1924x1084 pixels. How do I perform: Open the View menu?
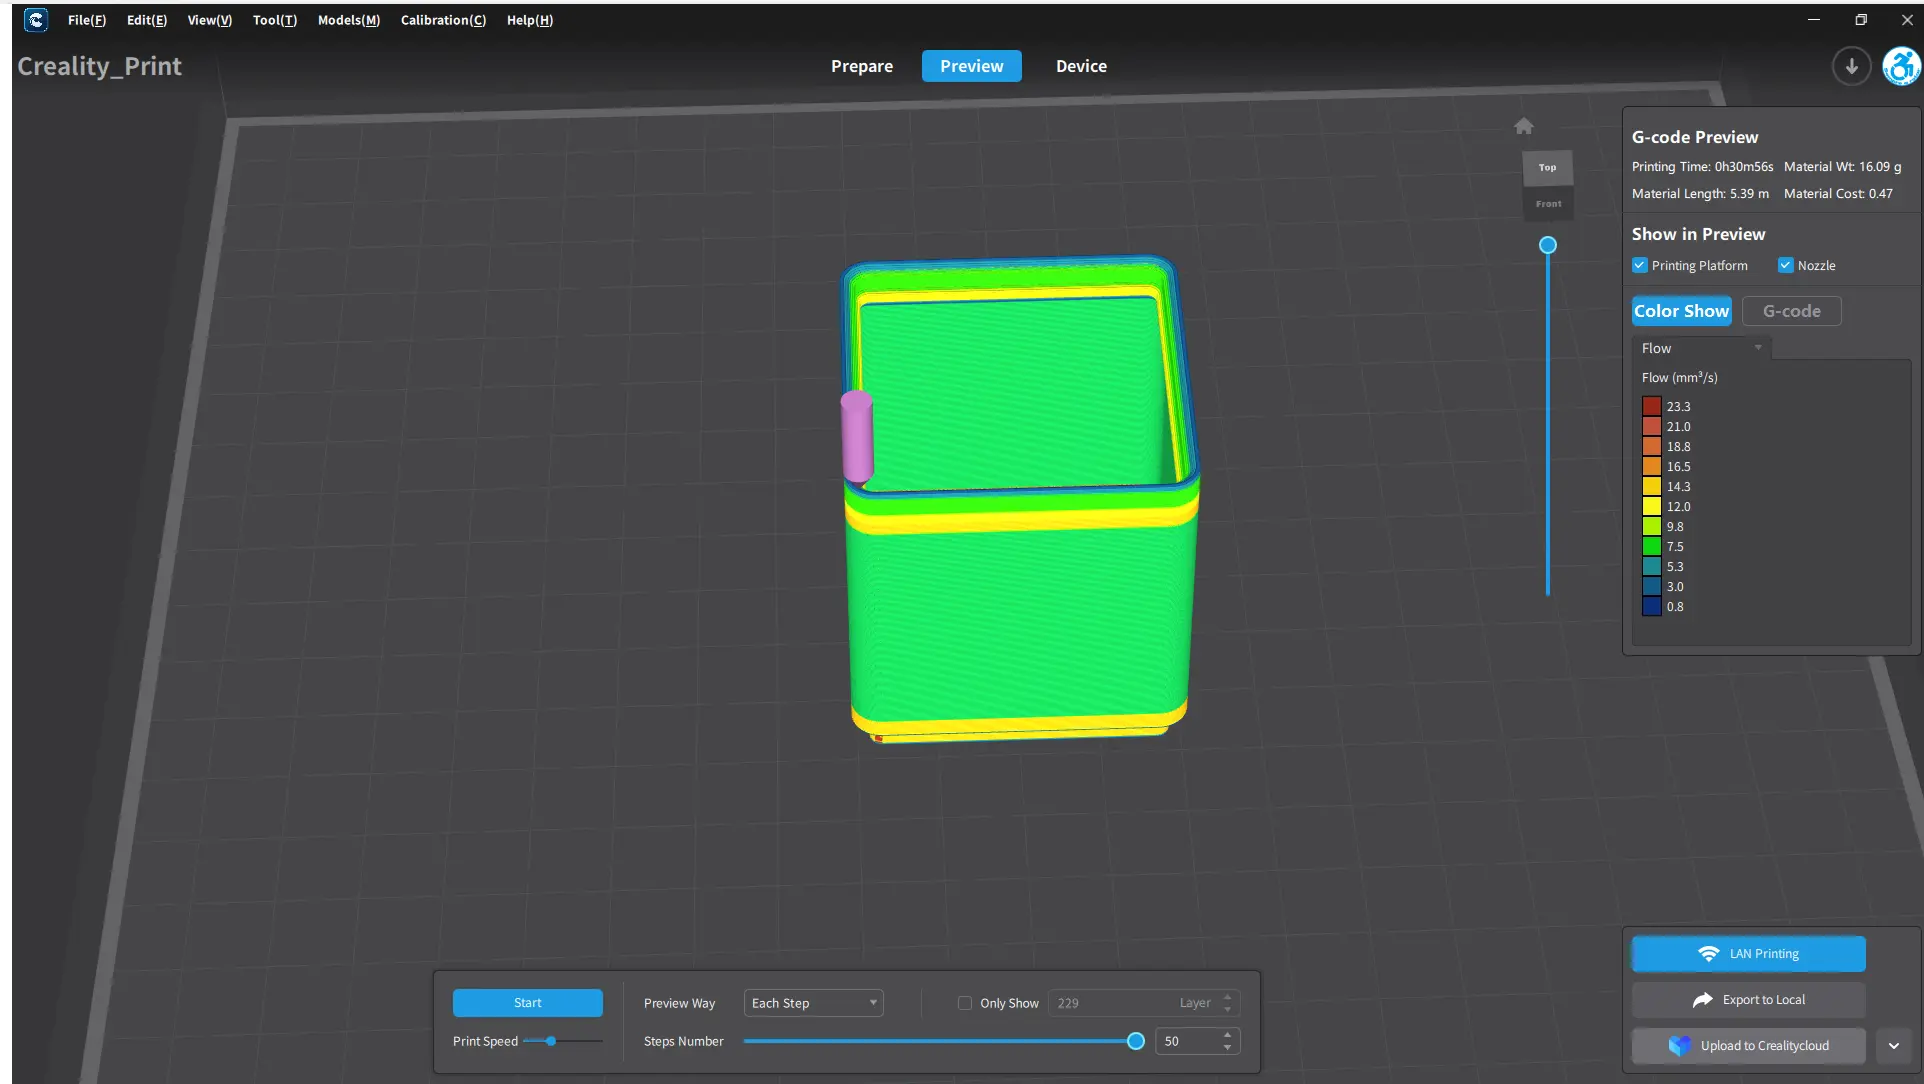tap(210, 20)
